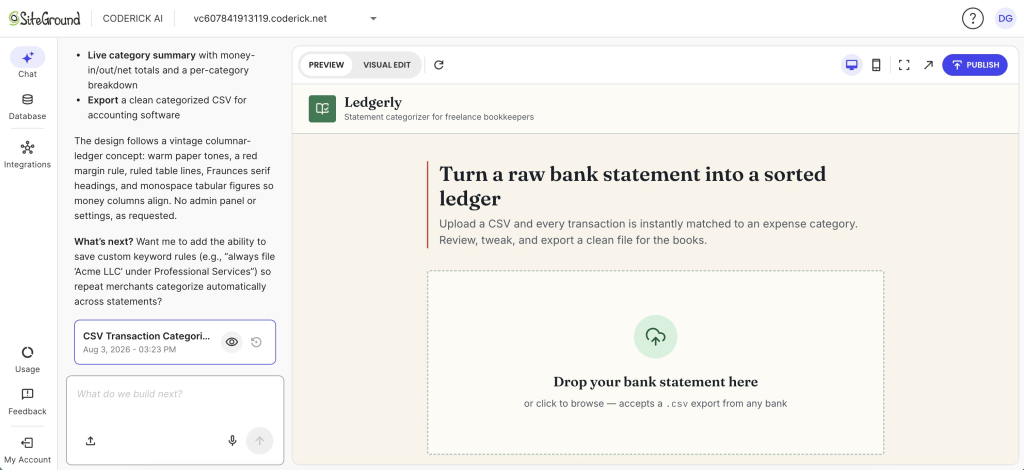
Task: Go to My Account
Action: (27, 450)
